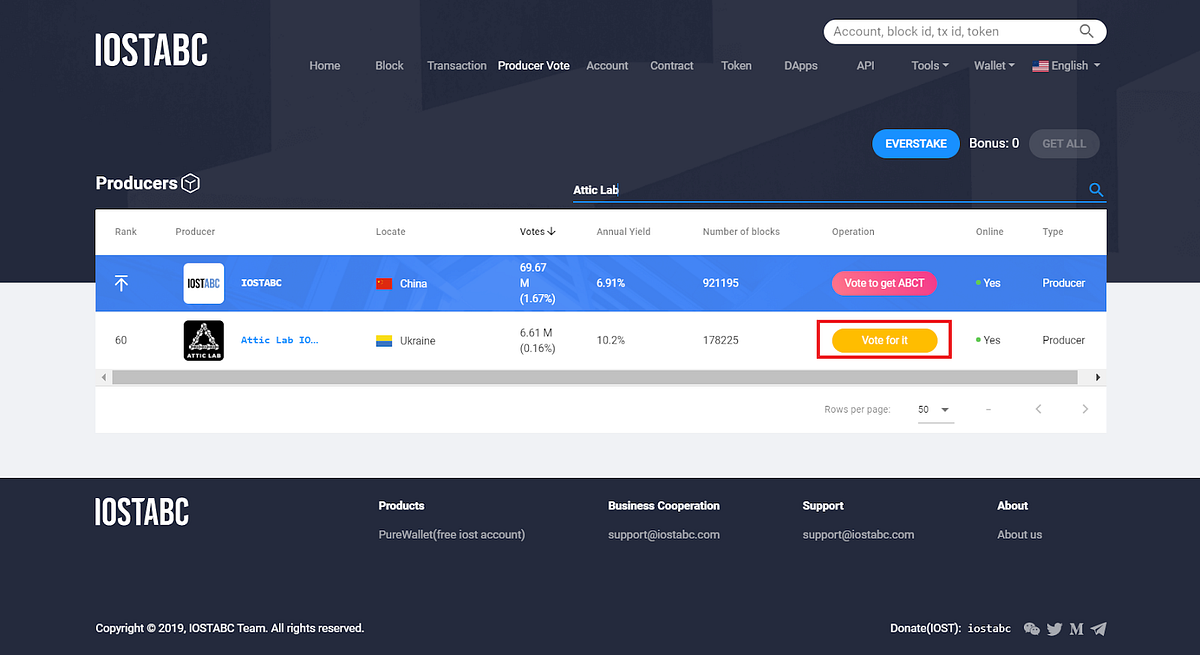The height and width of the screenshot is (655, 1200).
Task: Click the iostabc donate account text
Action: point(990,629)
